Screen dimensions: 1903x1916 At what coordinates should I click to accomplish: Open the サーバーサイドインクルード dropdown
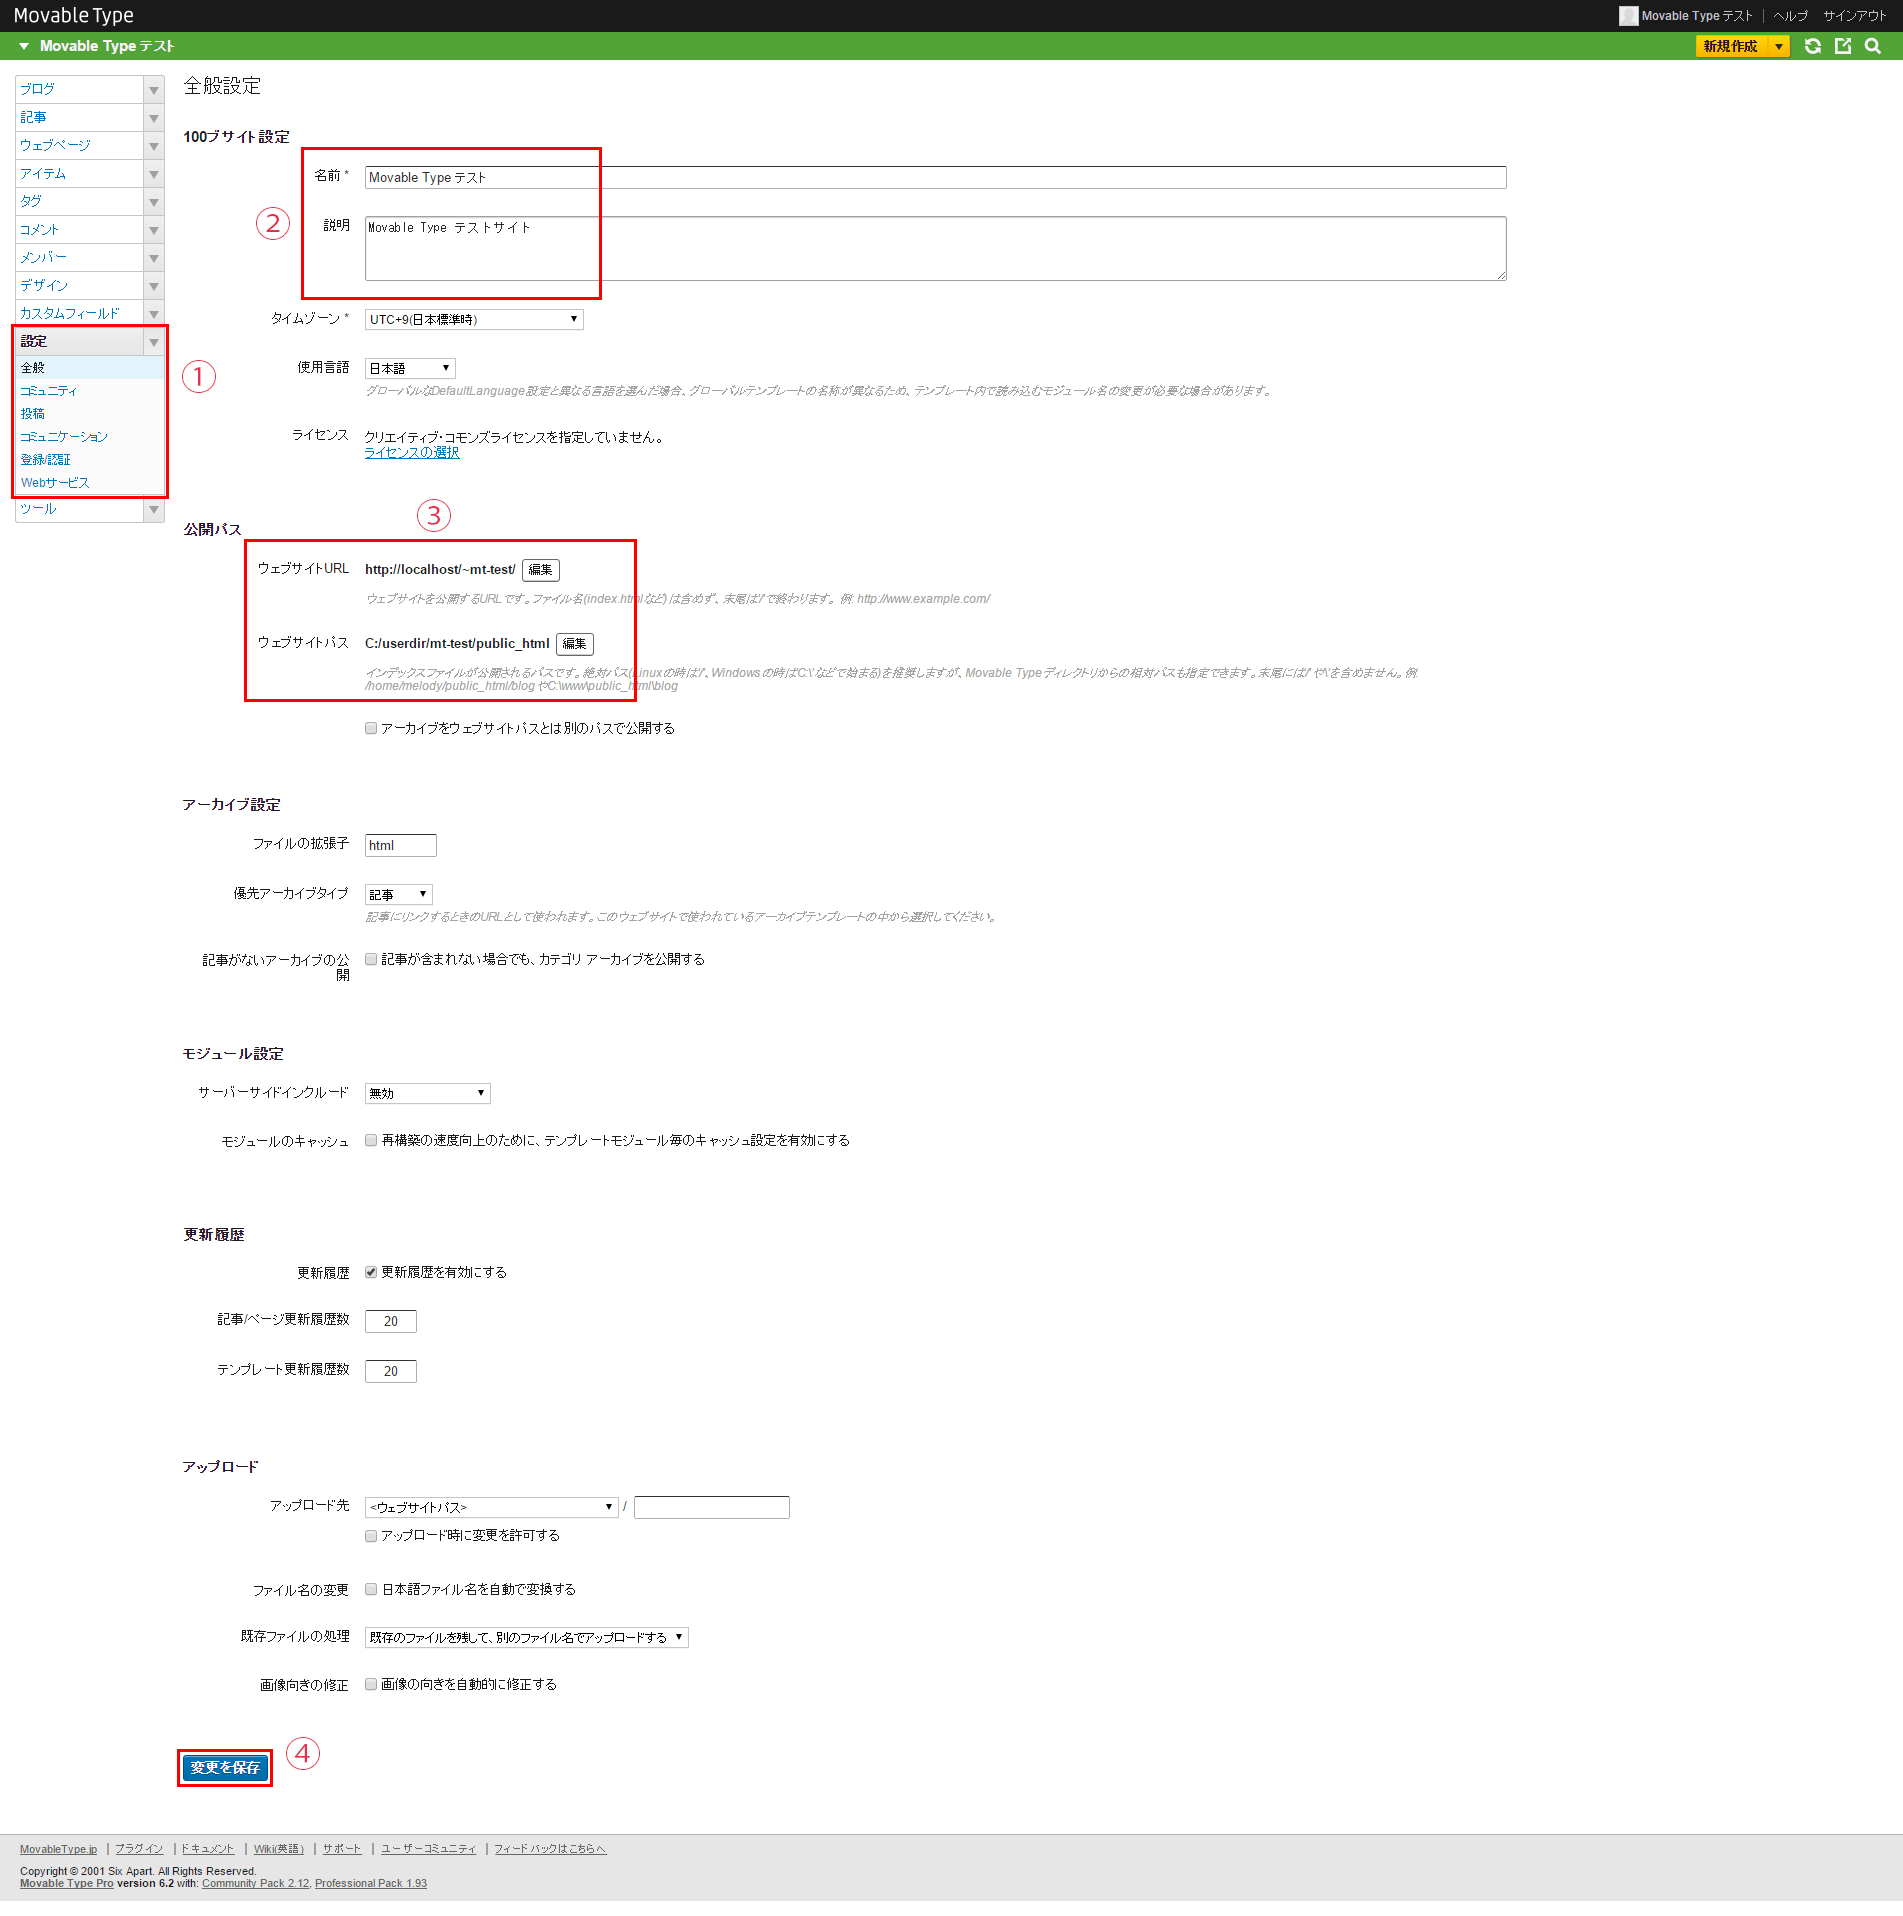(x=427, y=1093)
